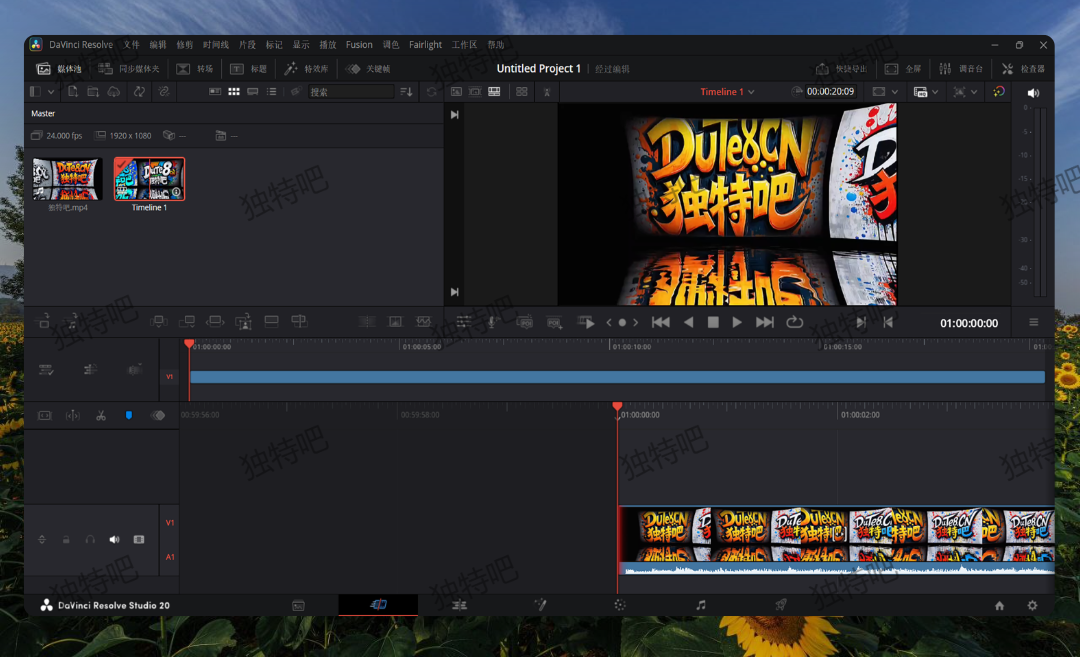Switch media pool to thumbnail grid view
Viewport: 1080px width, 657px height.
point(234,92)
